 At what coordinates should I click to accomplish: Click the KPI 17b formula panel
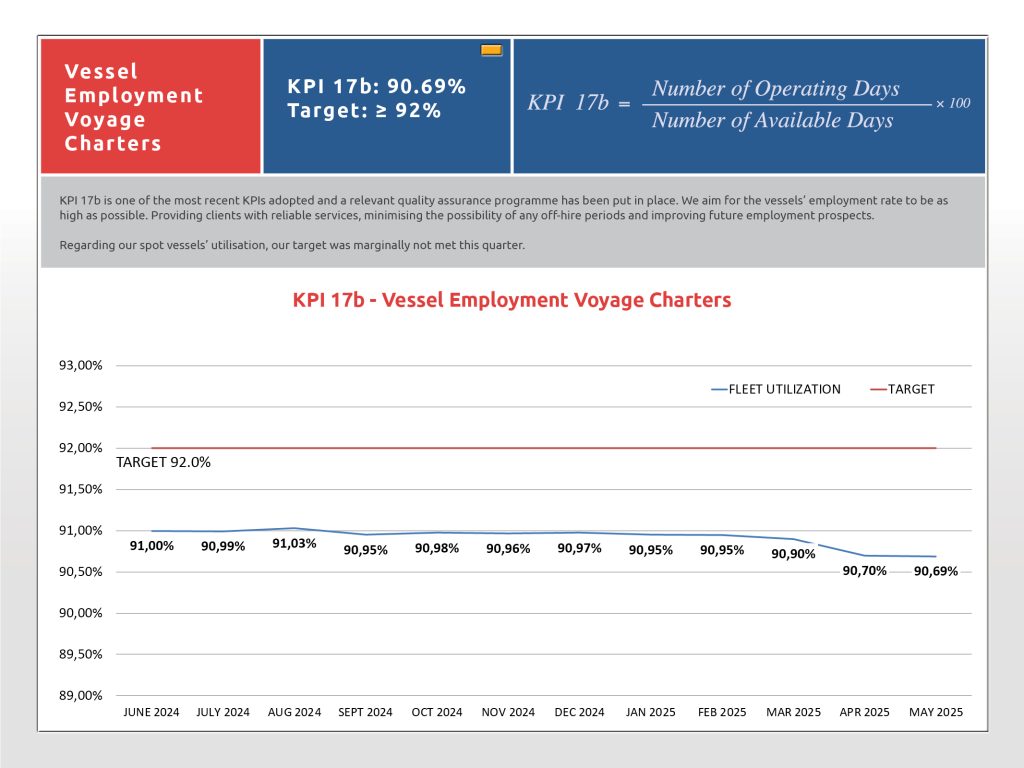(x=749, y=106)
